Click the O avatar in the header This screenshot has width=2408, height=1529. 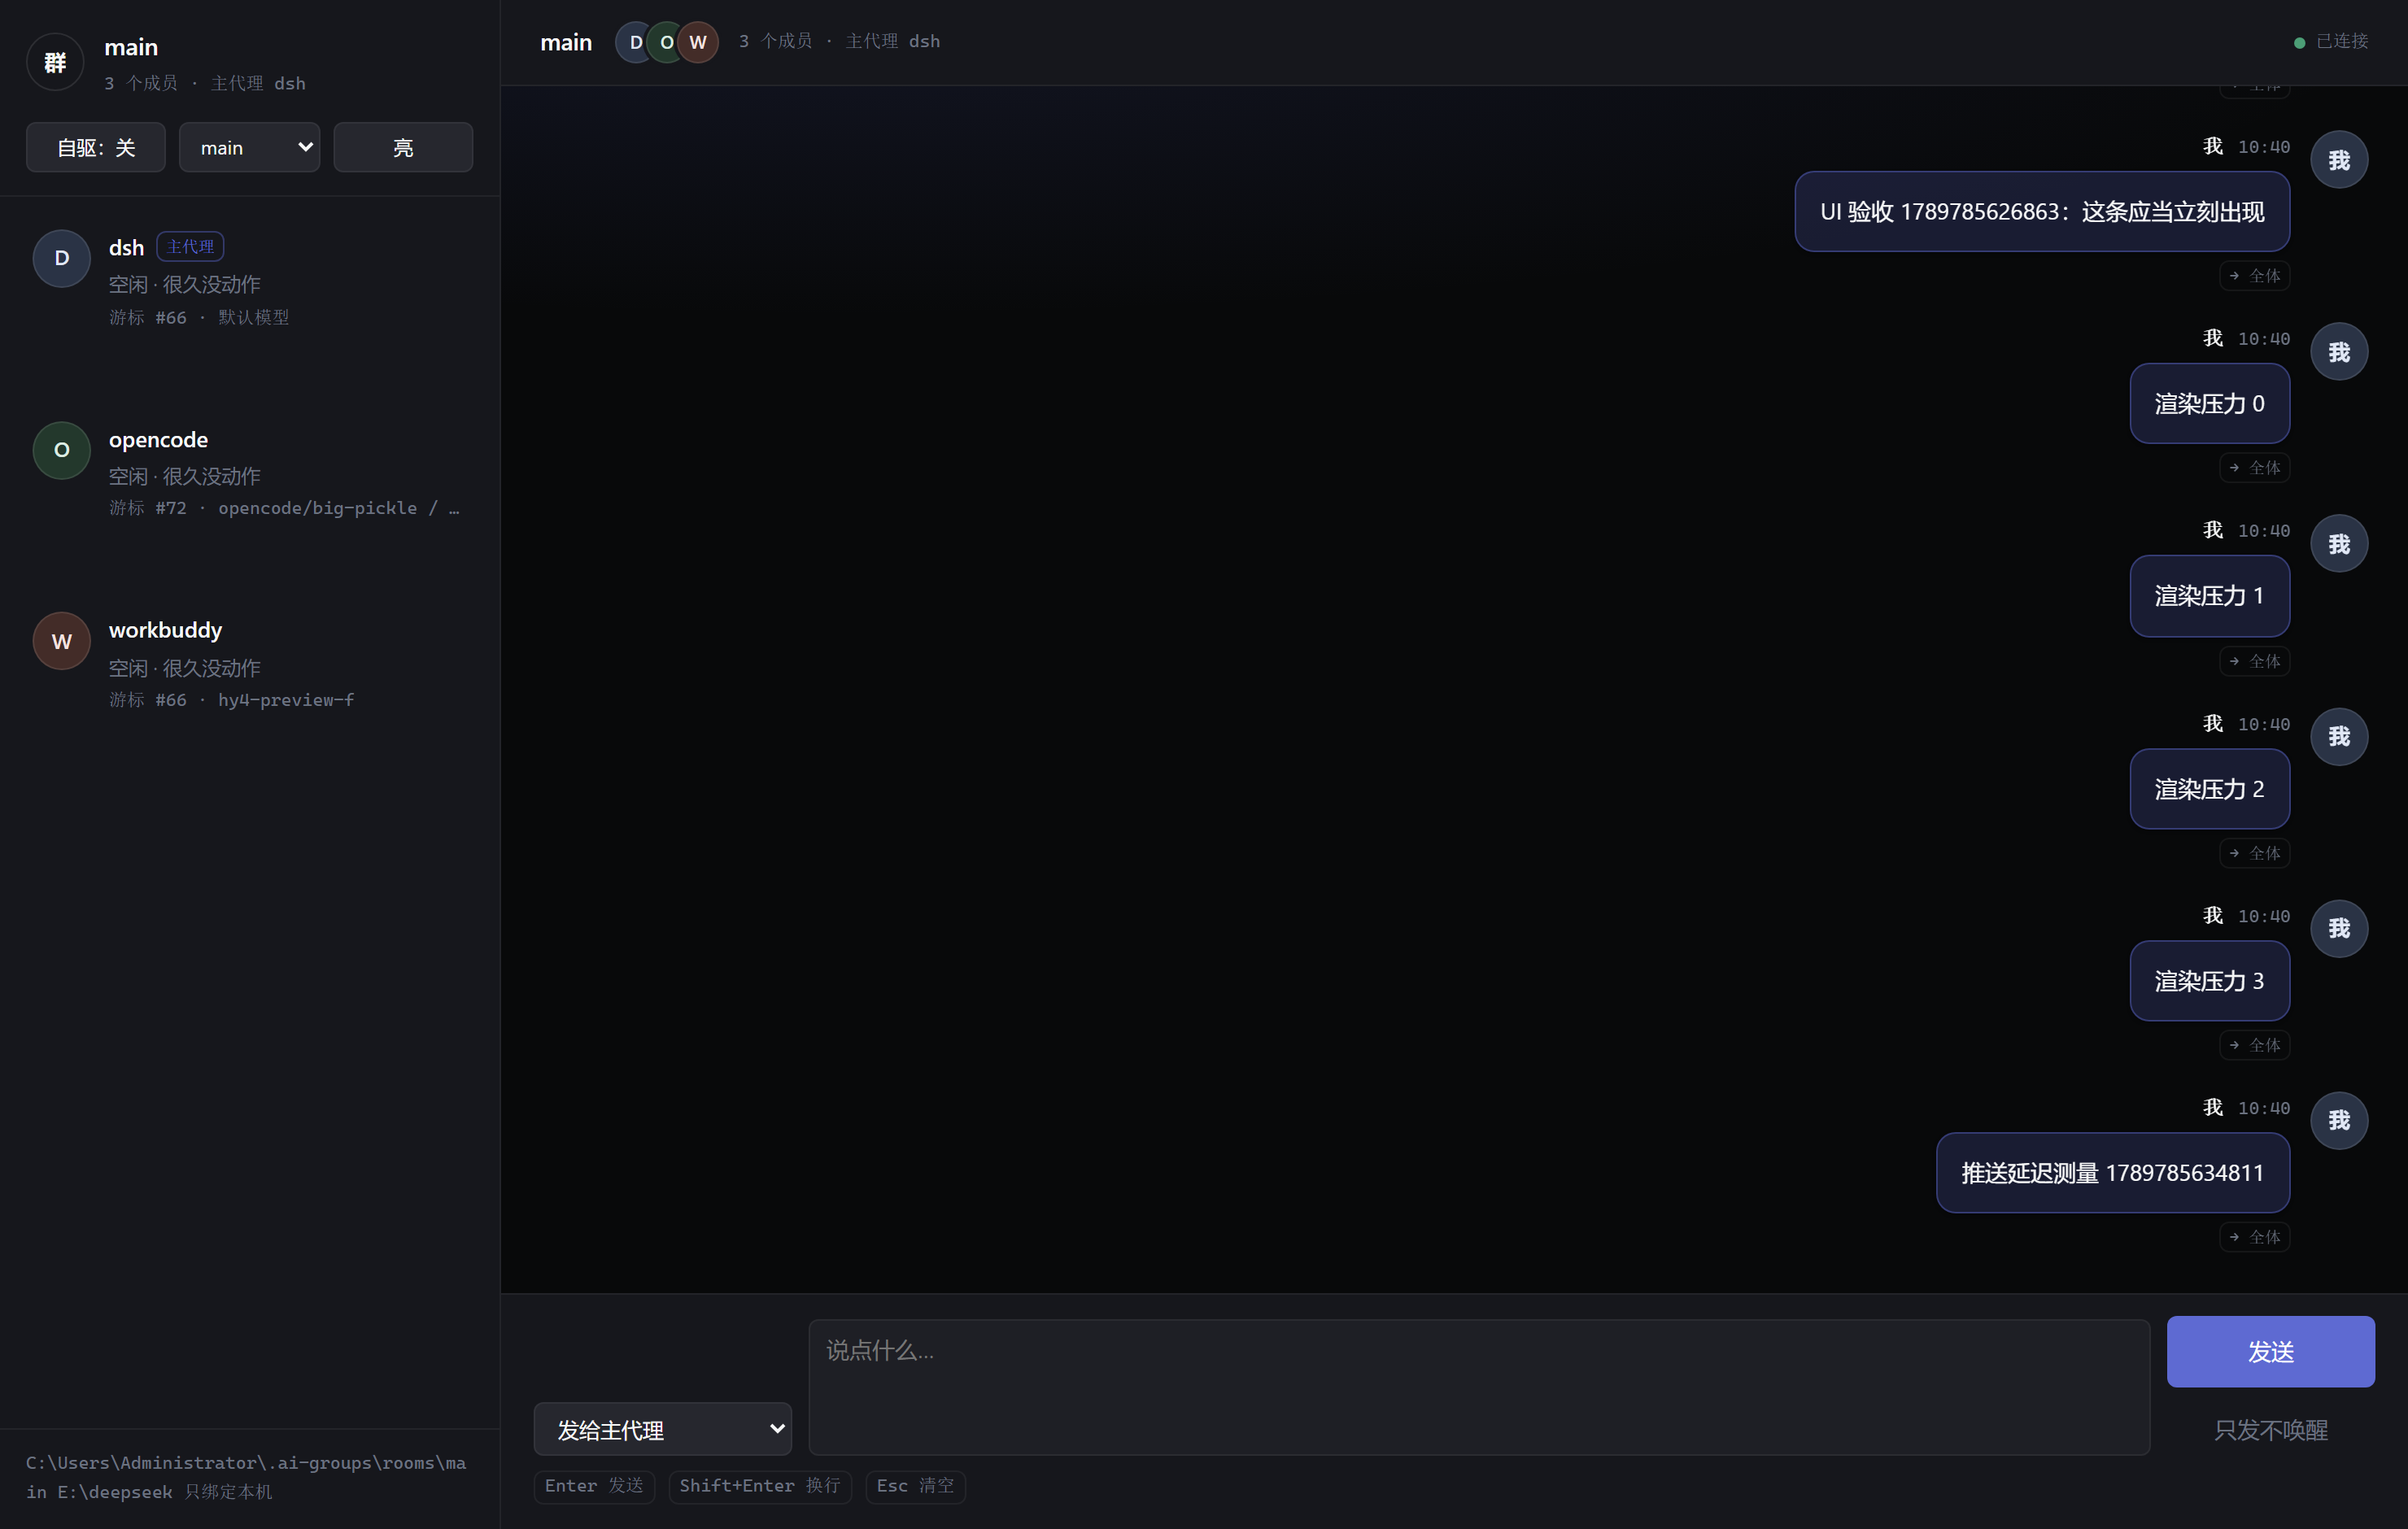tap(666, 42)
